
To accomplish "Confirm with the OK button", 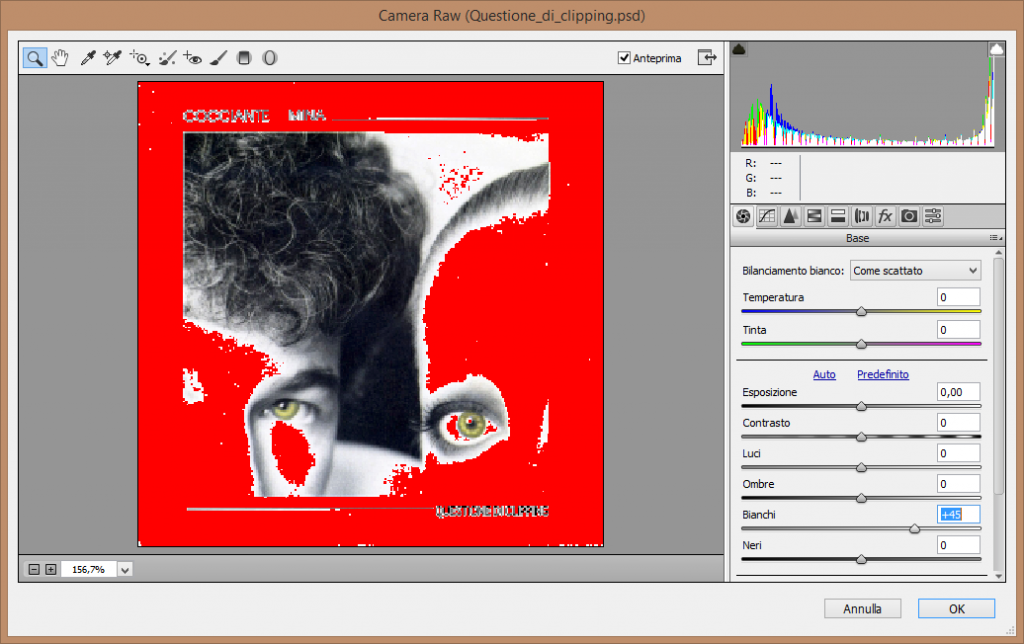I will point(957,609).
